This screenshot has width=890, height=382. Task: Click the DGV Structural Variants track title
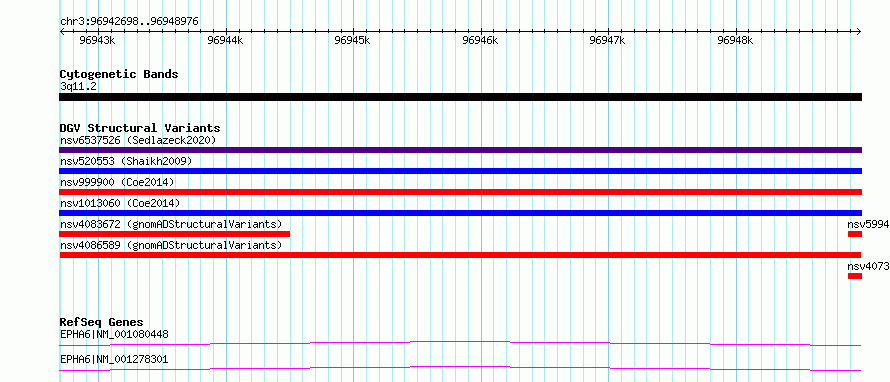tap(140, 128)
